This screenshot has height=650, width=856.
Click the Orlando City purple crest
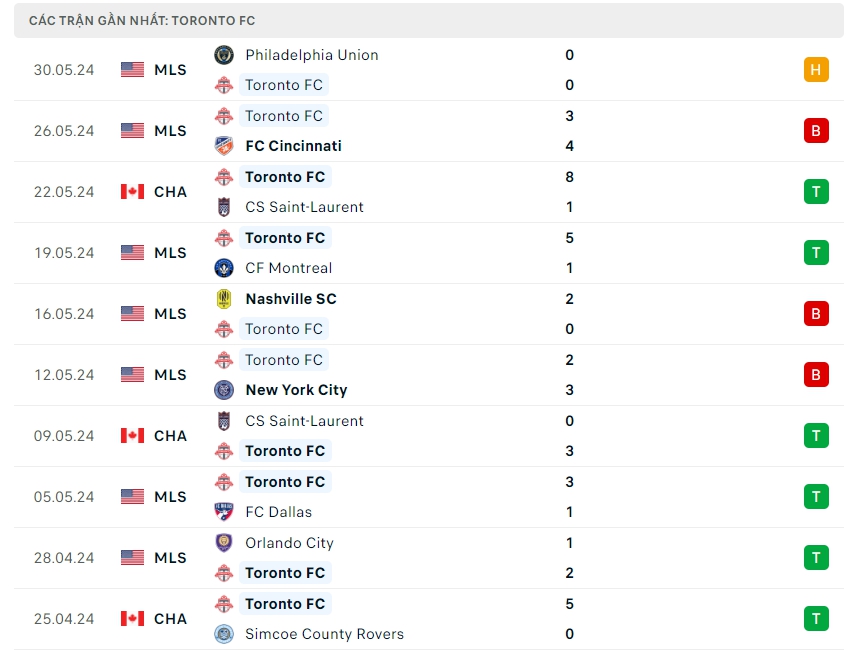[x=224, y=543]
